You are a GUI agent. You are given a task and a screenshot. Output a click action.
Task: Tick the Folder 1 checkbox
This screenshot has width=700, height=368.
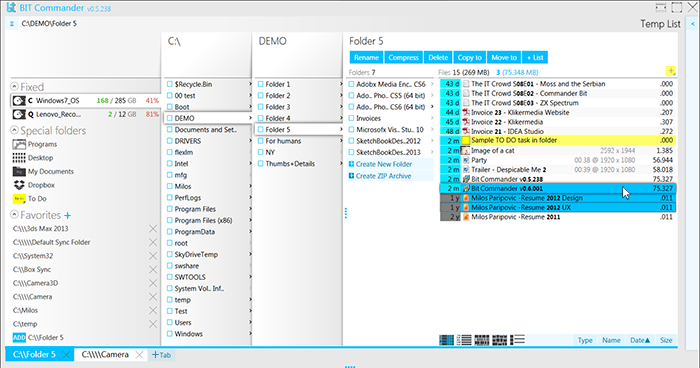(261, 84)
